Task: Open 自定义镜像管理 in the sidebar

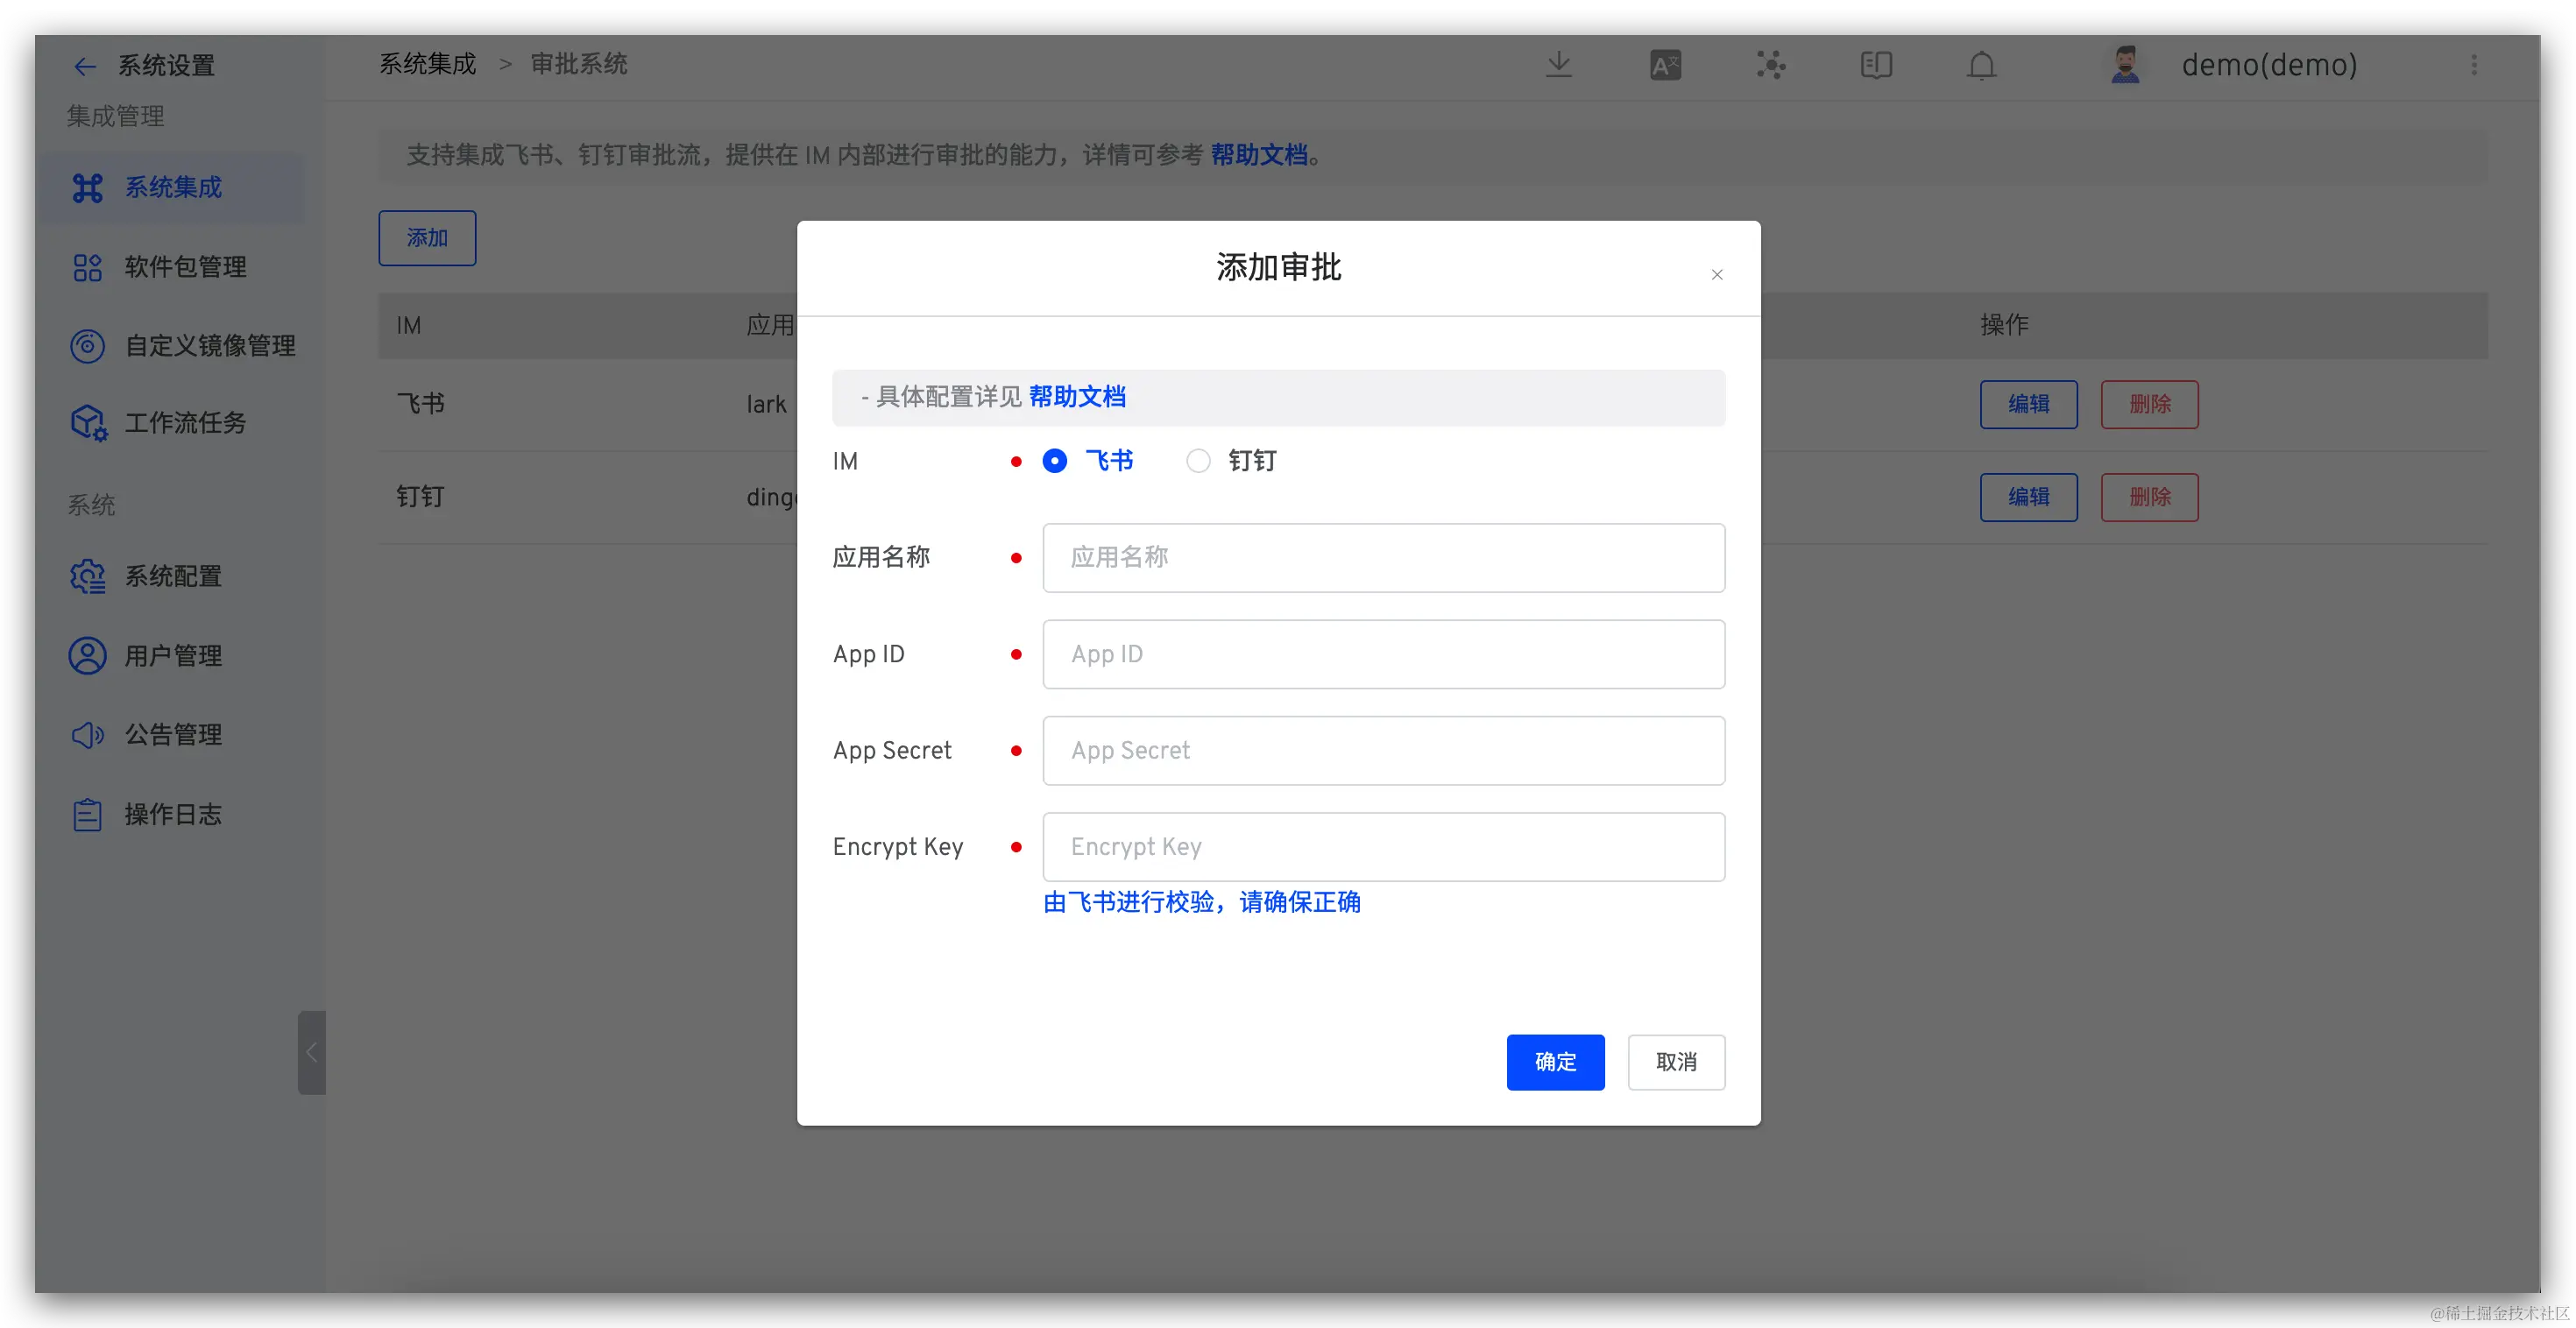Action: (x=209, y=346)
